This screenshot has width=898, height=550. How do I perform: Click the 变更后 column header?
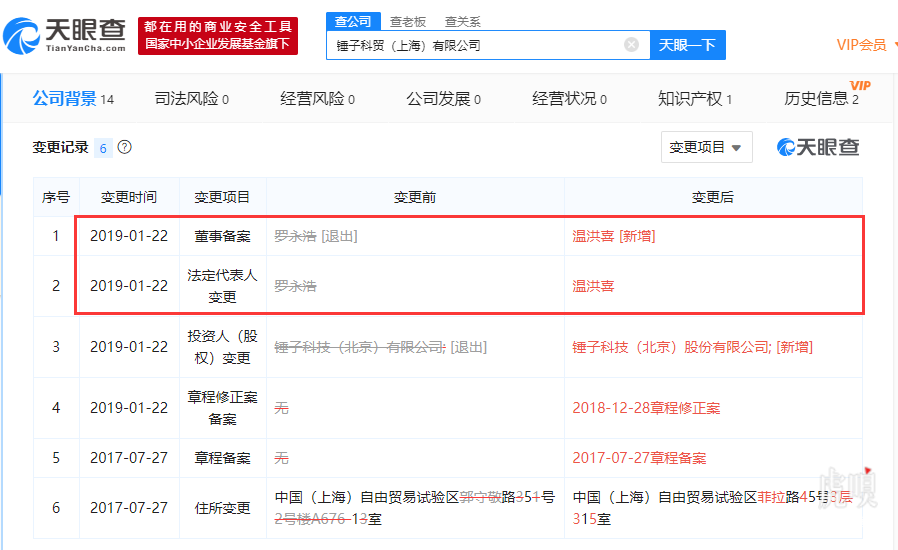click(x=713, y=197)
